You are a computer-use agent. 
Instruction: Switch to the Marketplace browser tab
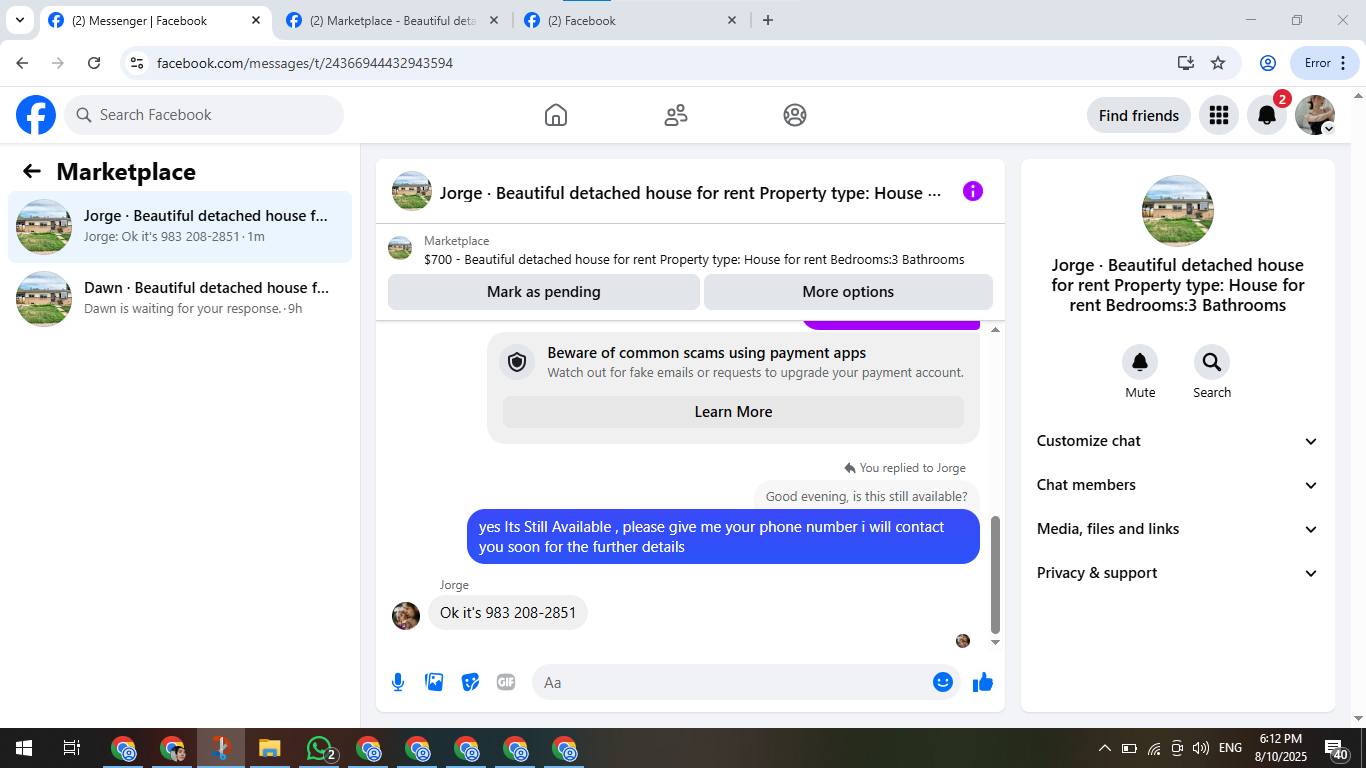(394, 20)
